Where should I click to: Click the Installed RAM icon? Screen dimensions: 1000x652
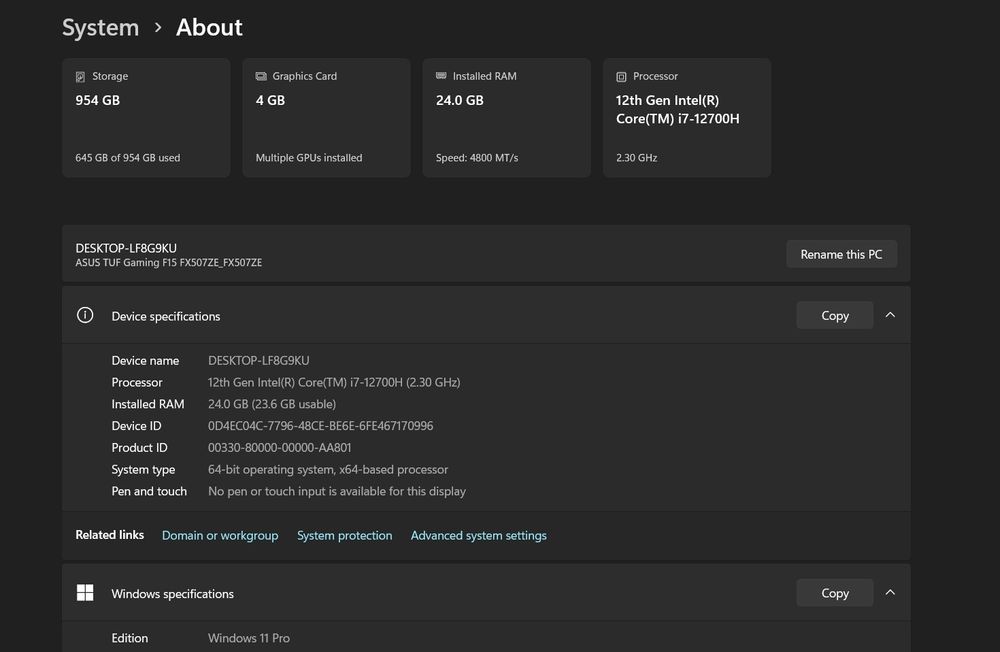point(441,77)
